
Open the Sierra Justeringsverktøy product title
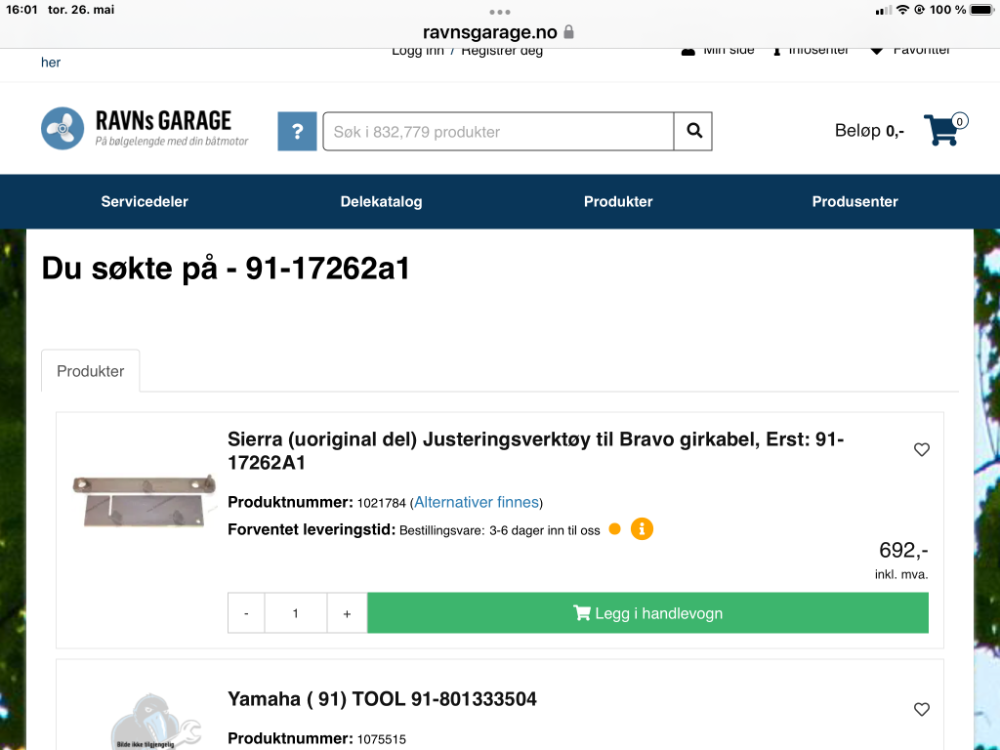coord(536,451)
